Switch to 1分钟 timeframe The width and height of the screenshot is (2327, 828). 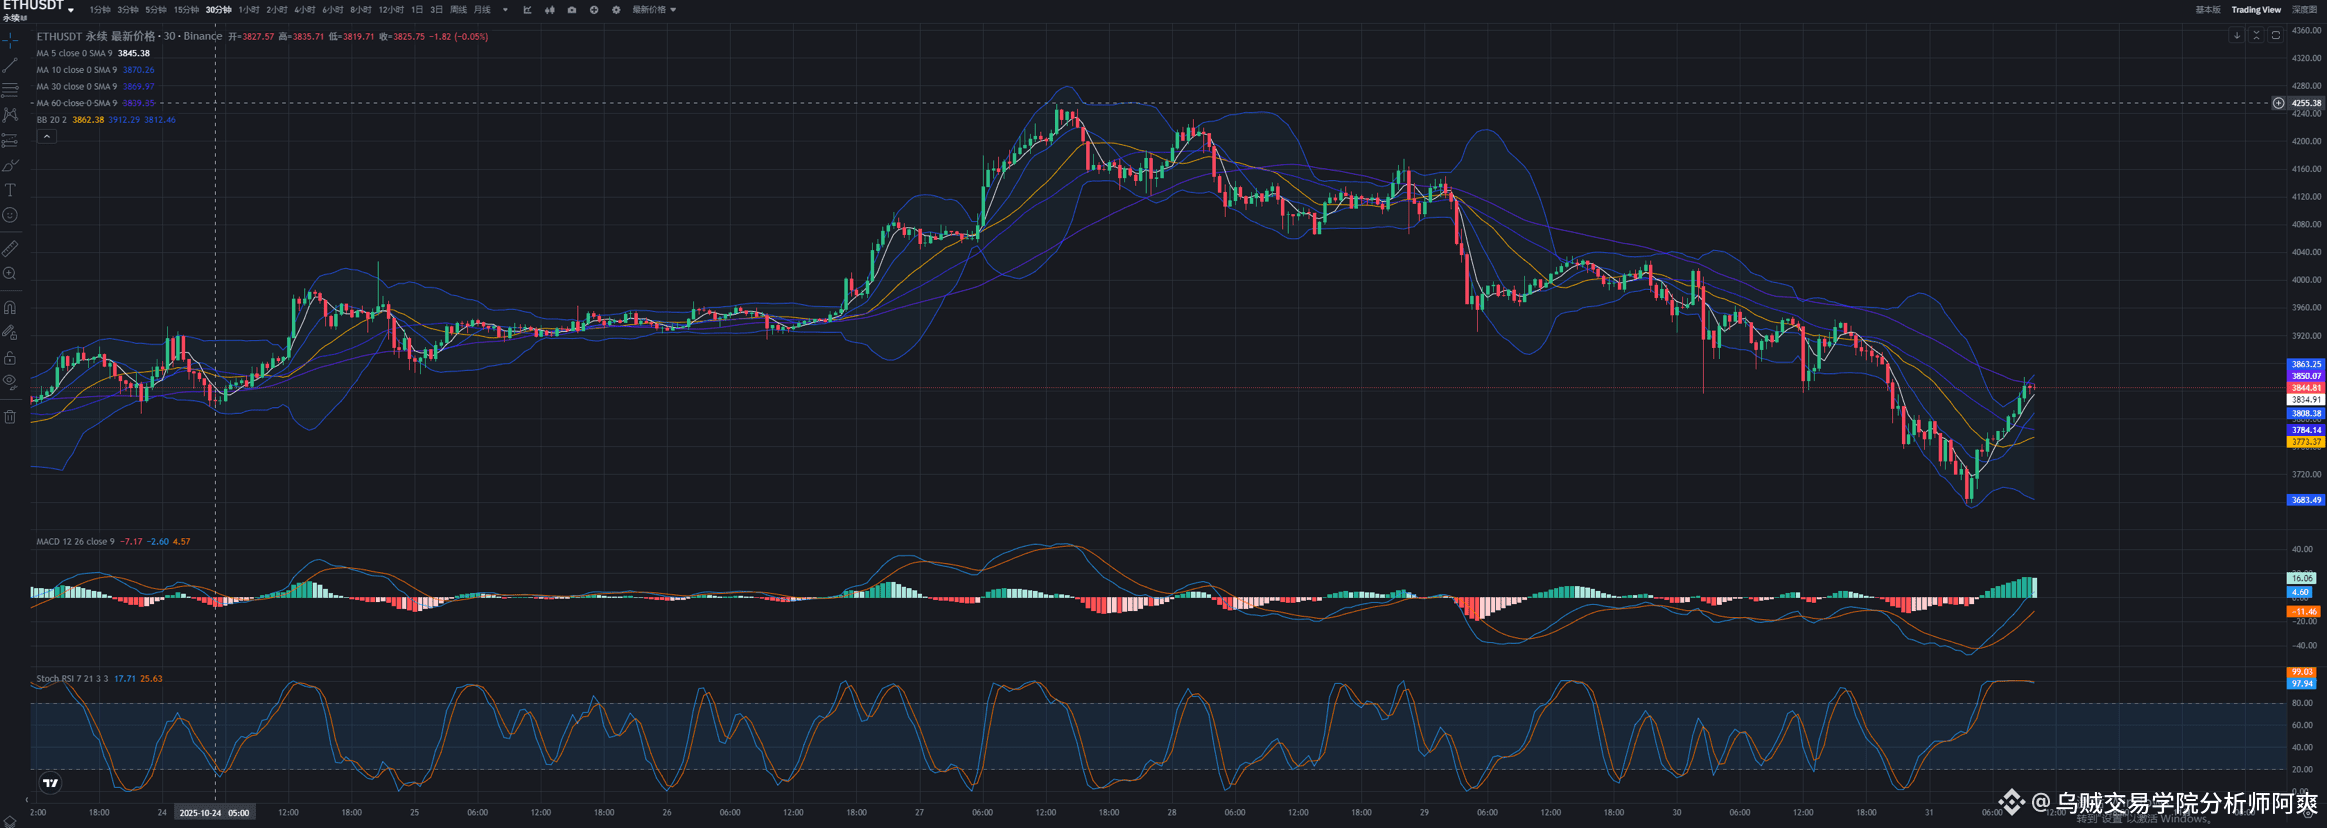pos(100,10)
